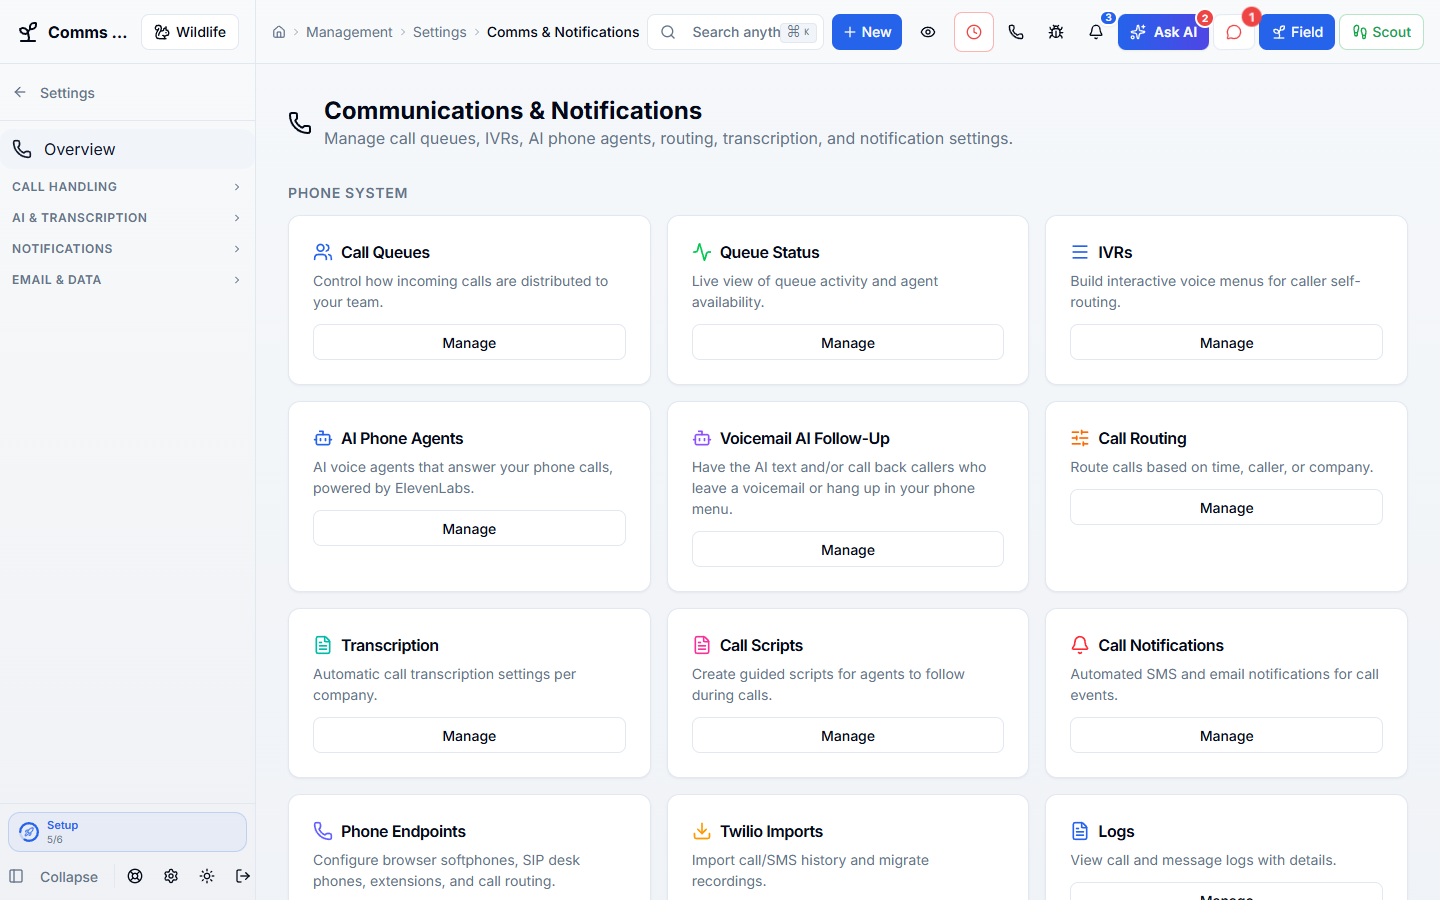Click the Settings breadcrumb link
1440x900 pixels.
[x=440, y=32]
